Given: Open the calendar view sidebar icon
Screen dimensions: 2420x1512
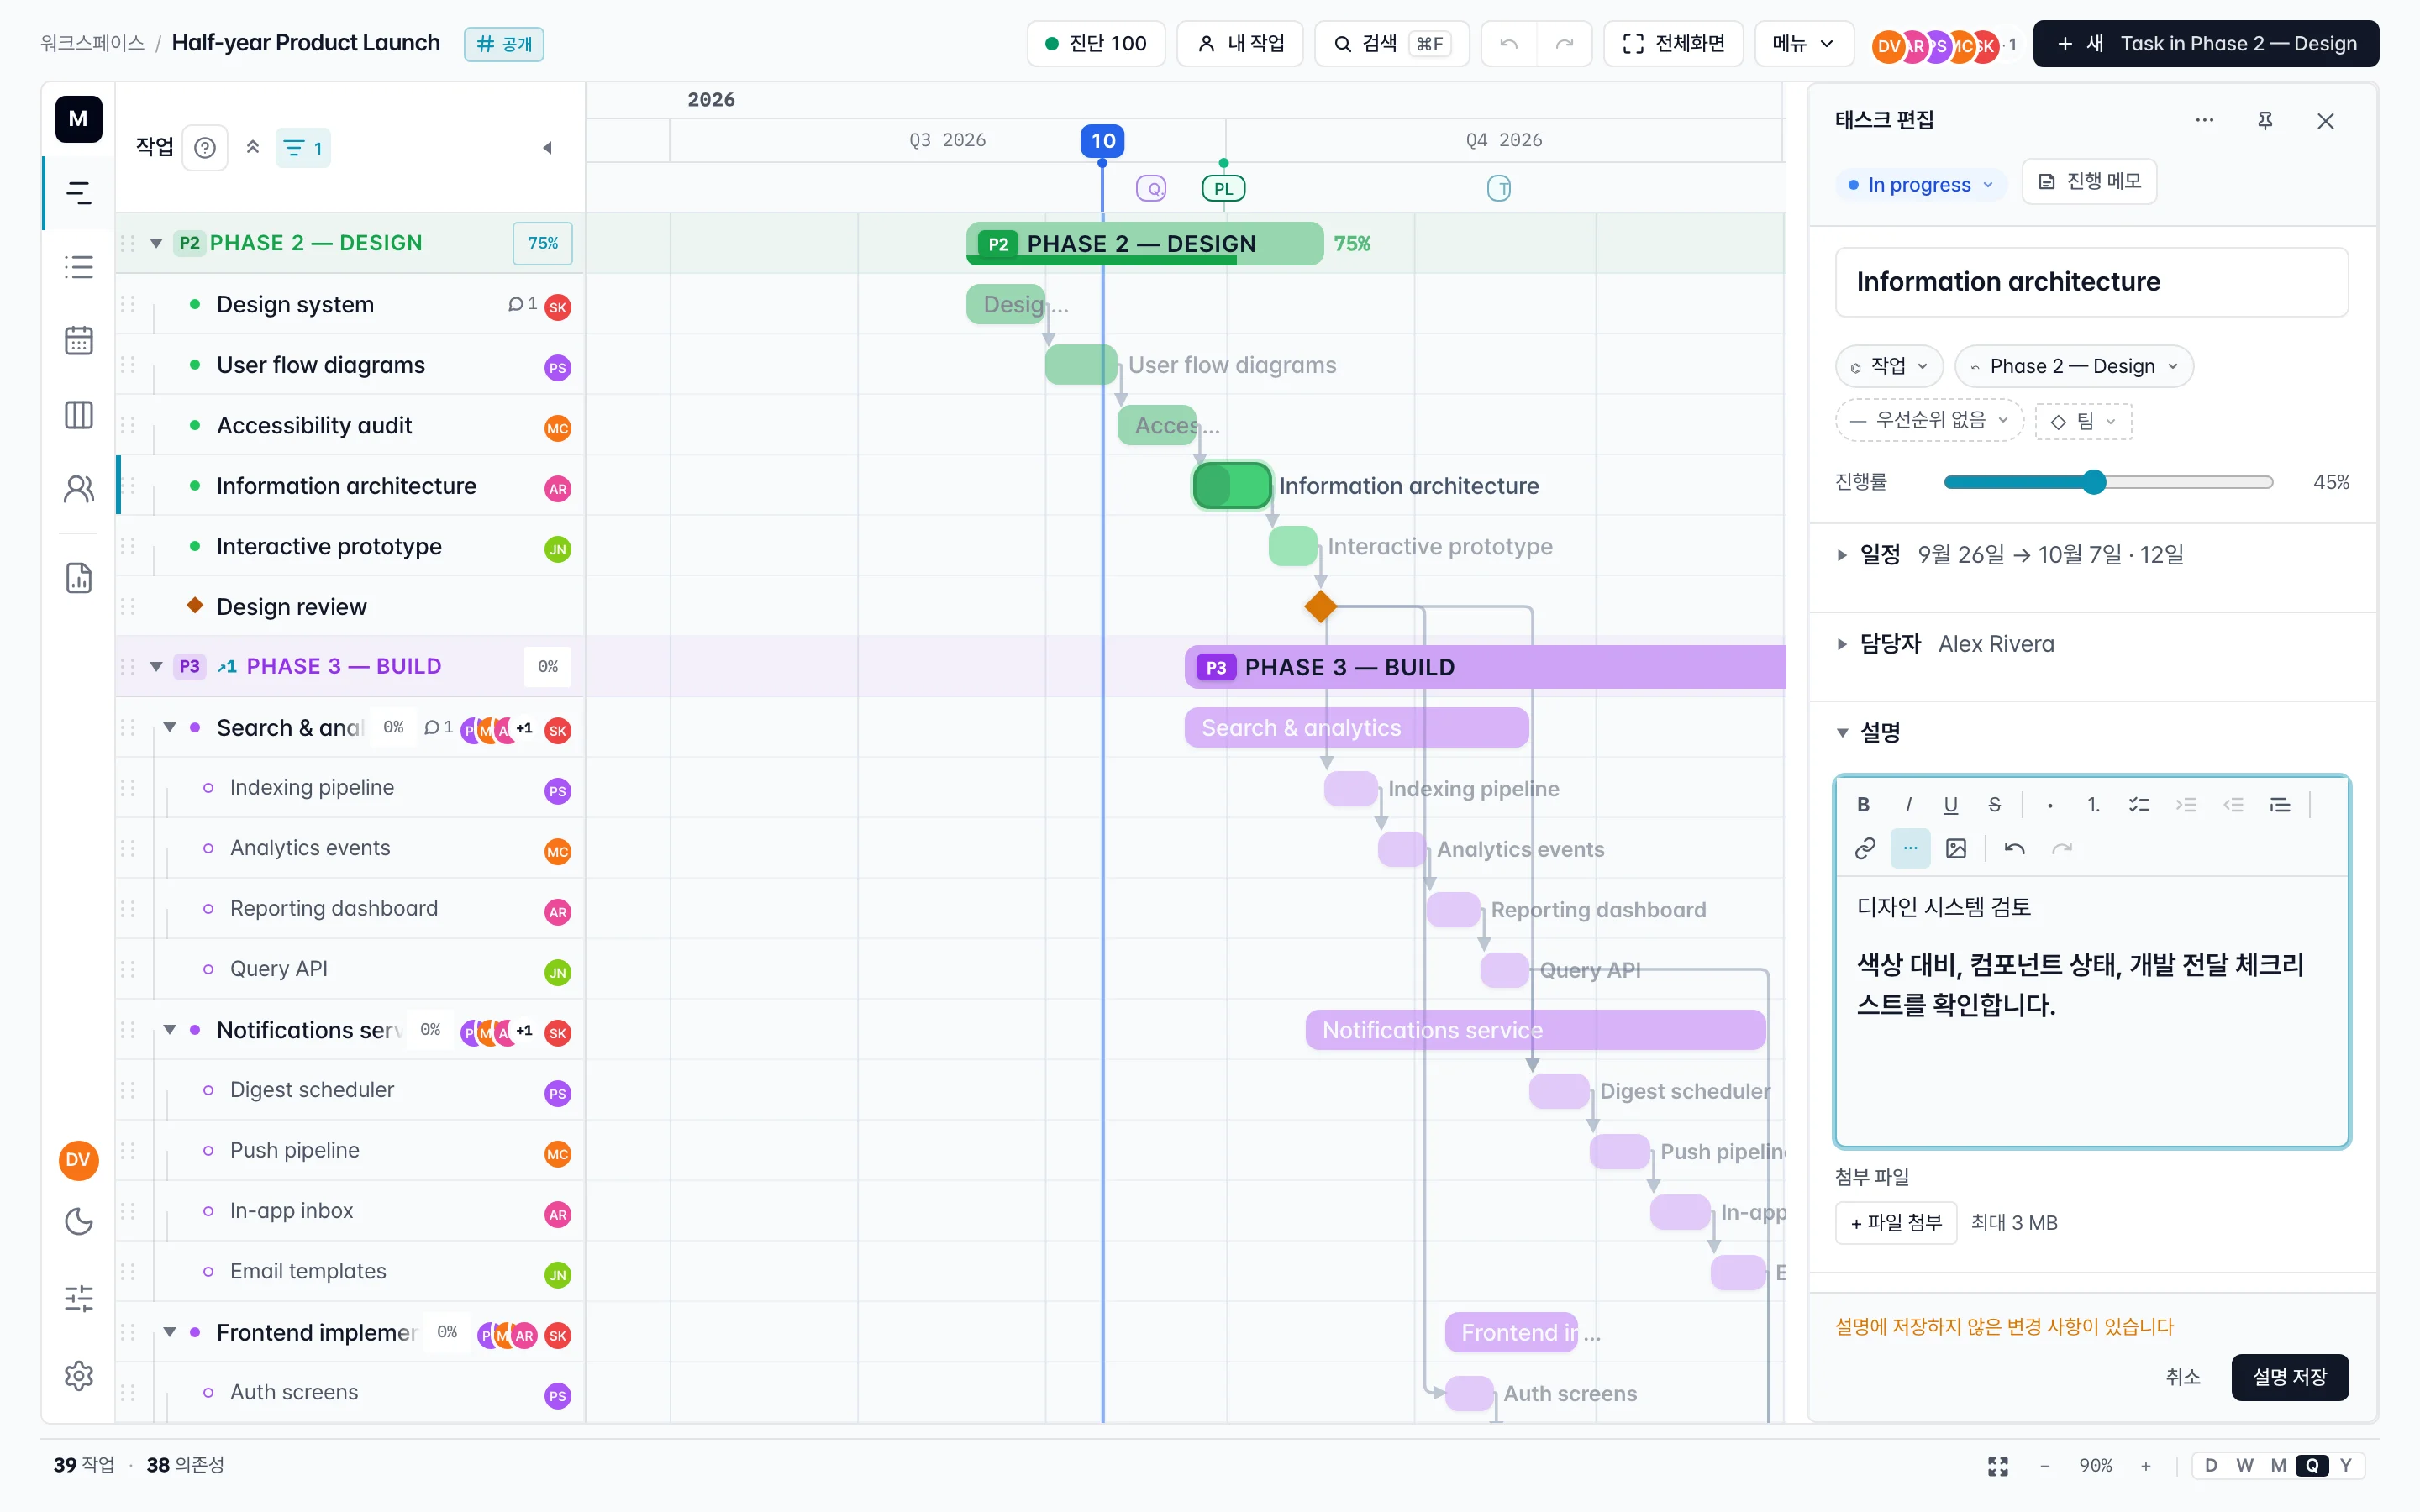Looking at the screenshot, I should click(79, 341).
